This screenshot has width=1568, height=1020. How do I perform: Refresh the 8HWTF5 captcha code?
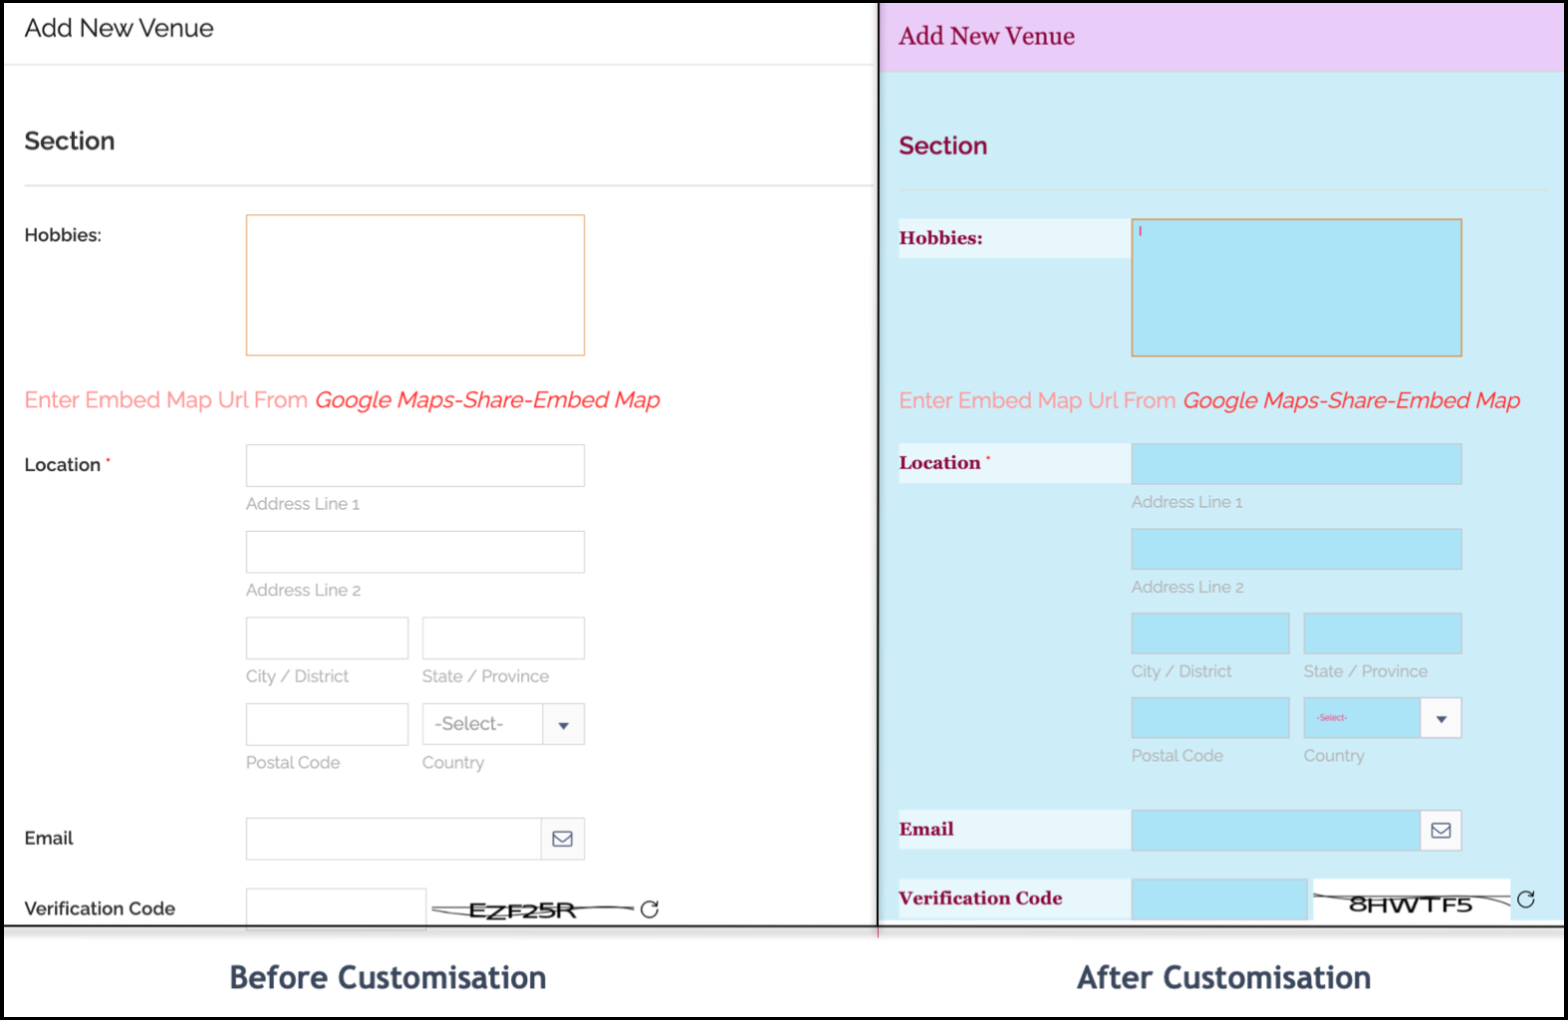[x=1526, y=899]
